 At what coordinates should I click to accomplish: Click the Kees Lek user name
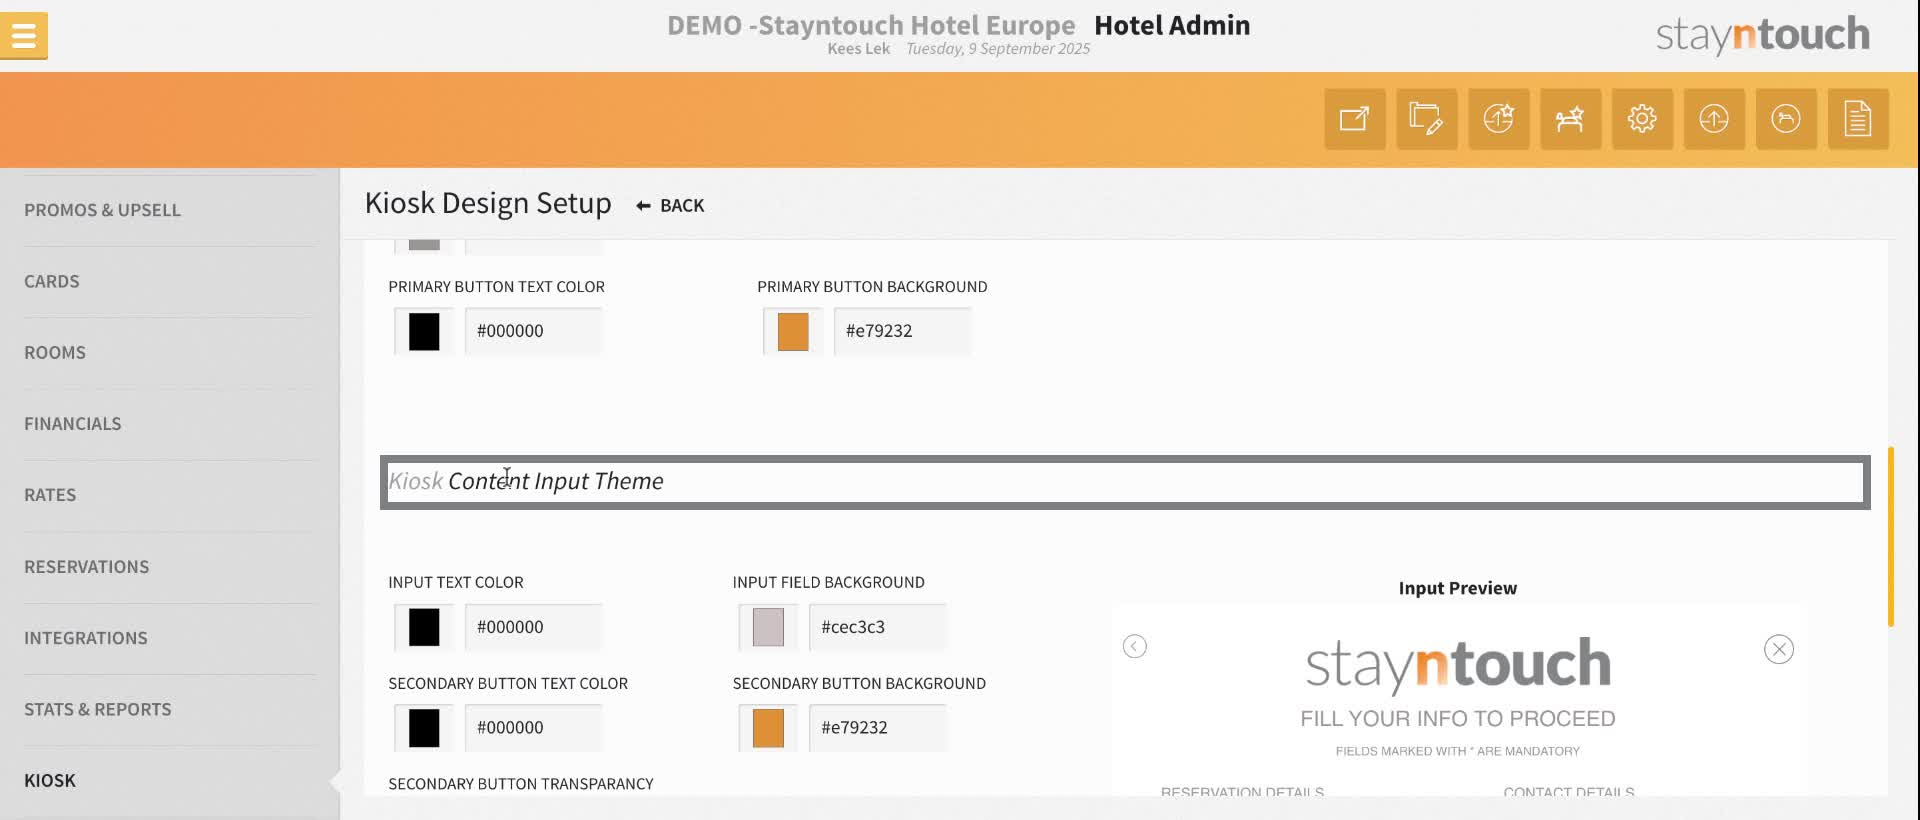pyautogui.click(x=859, y=48)
